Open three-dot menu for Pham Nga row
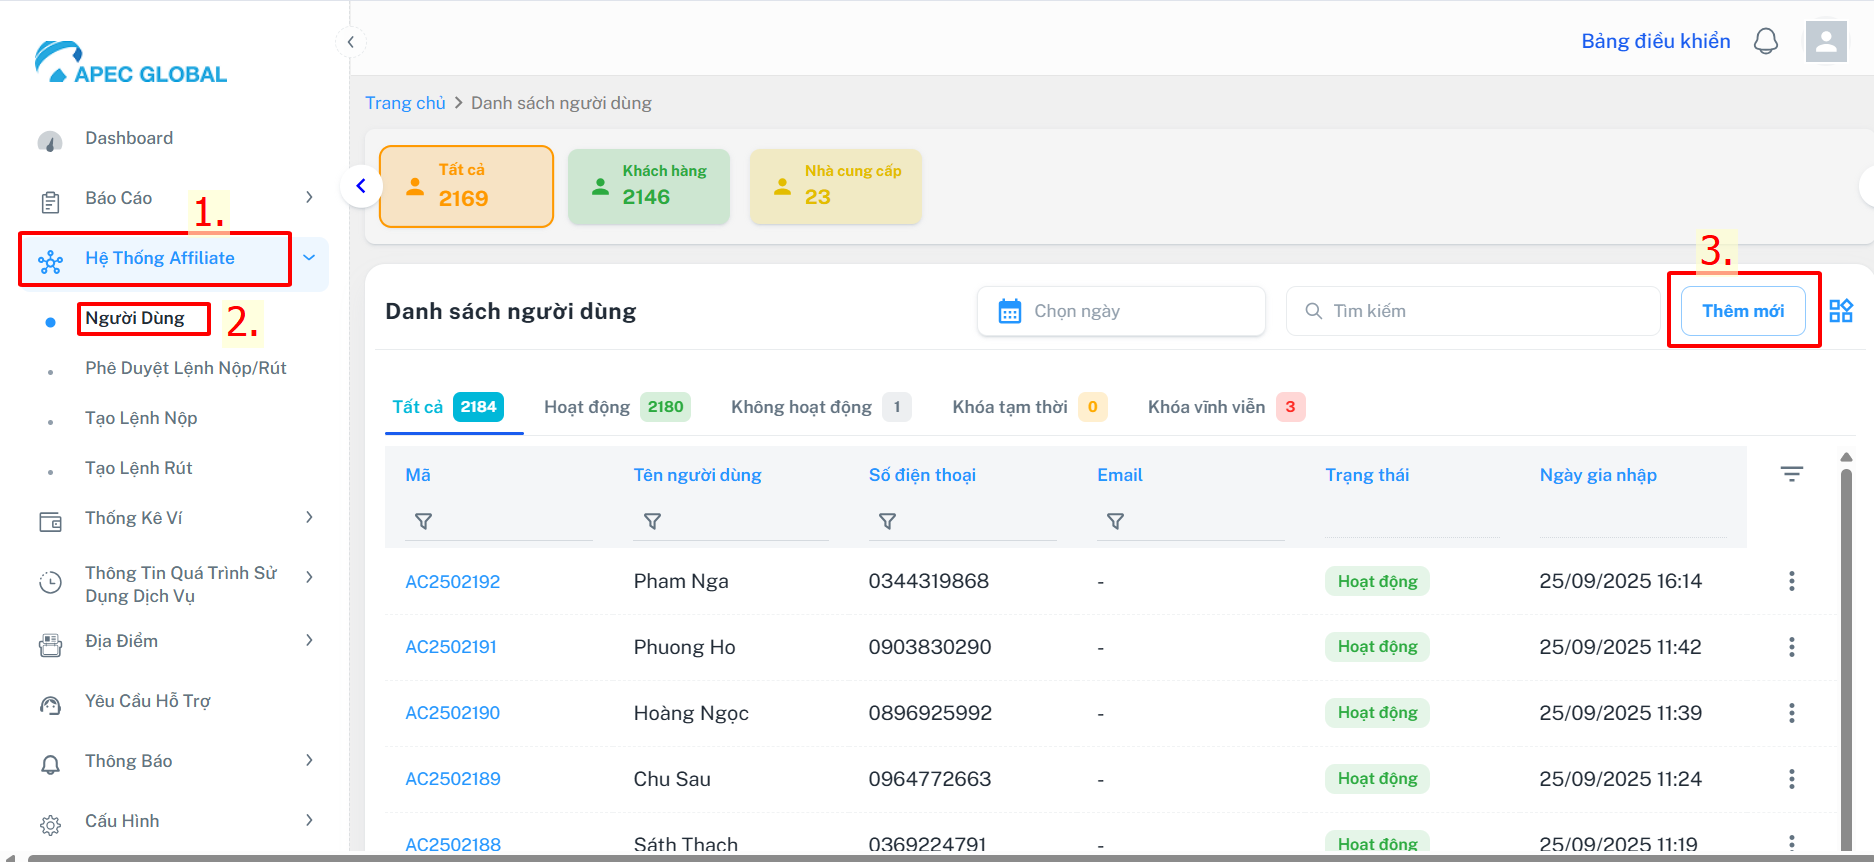 [x=1791, y=581]
